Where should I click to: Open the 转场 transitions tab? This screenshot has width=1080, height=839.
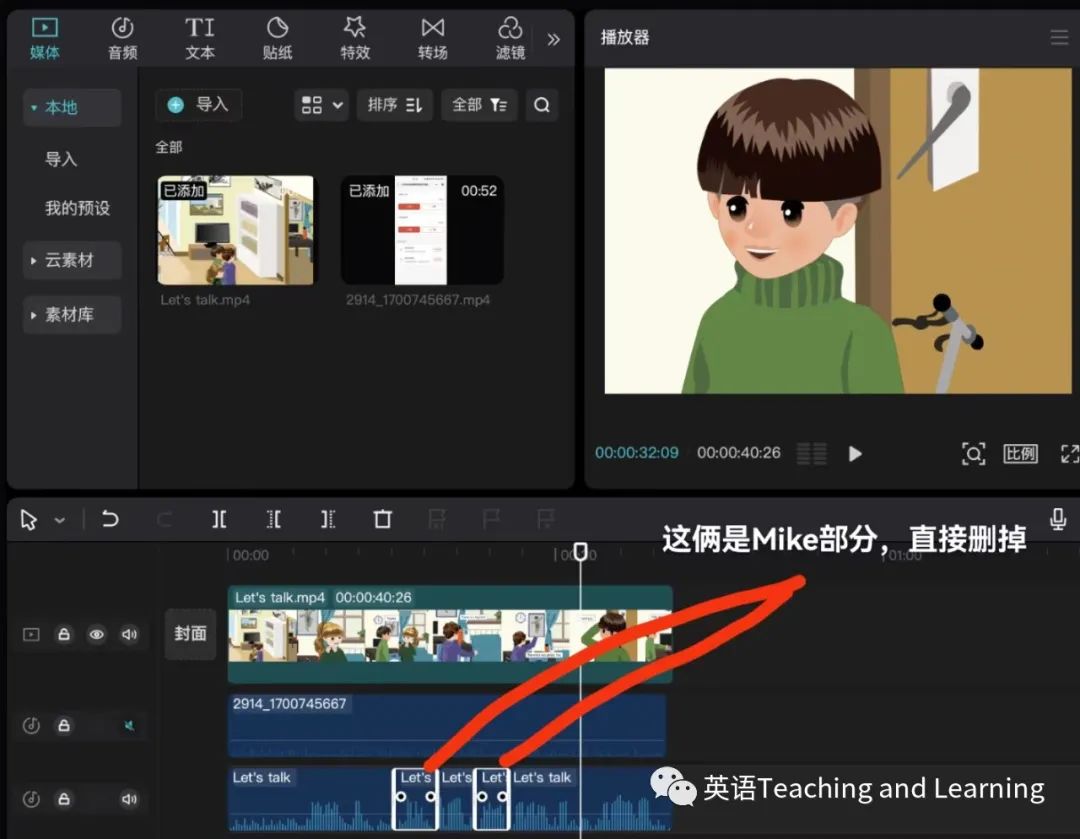(x=433, y=39)
